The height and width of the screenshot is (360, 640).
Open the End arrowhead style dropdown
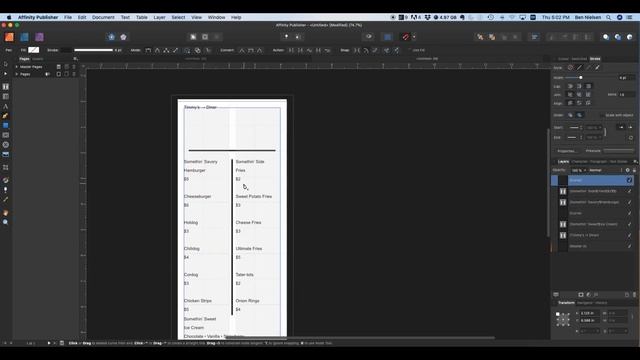(575, 138)
